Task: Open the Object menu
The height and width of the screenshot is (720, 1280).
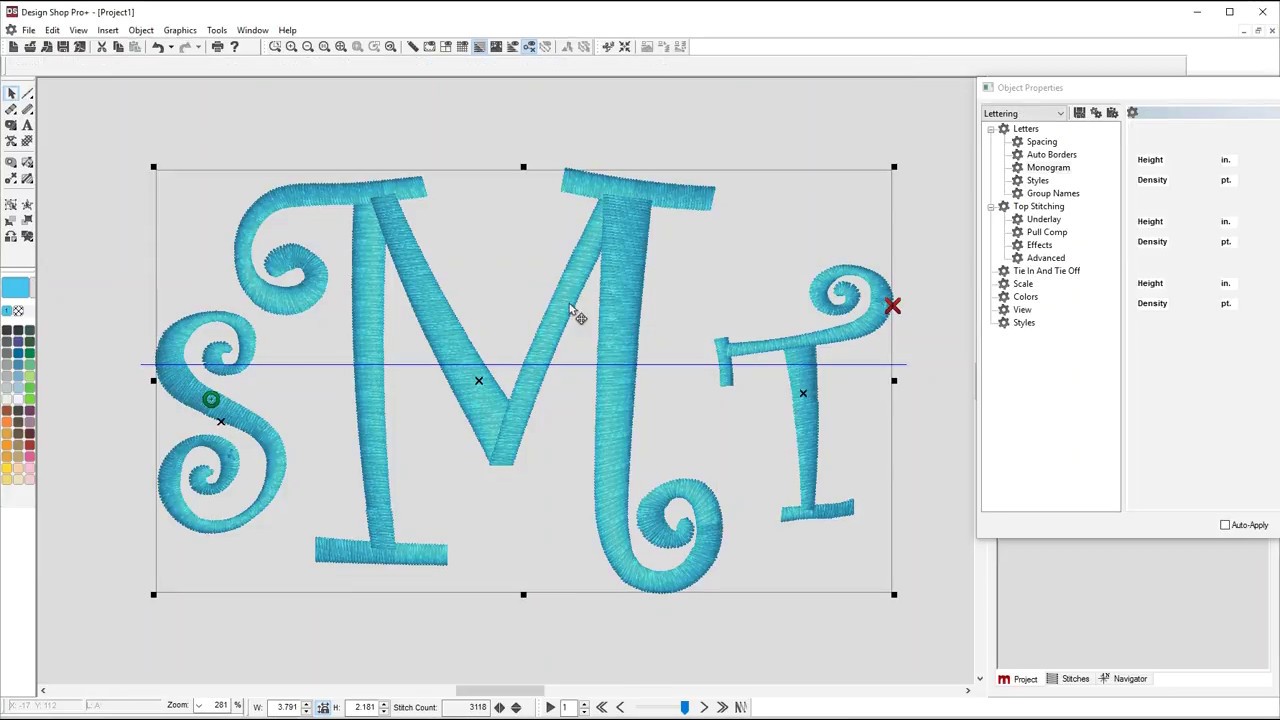Action: point(141,30)
